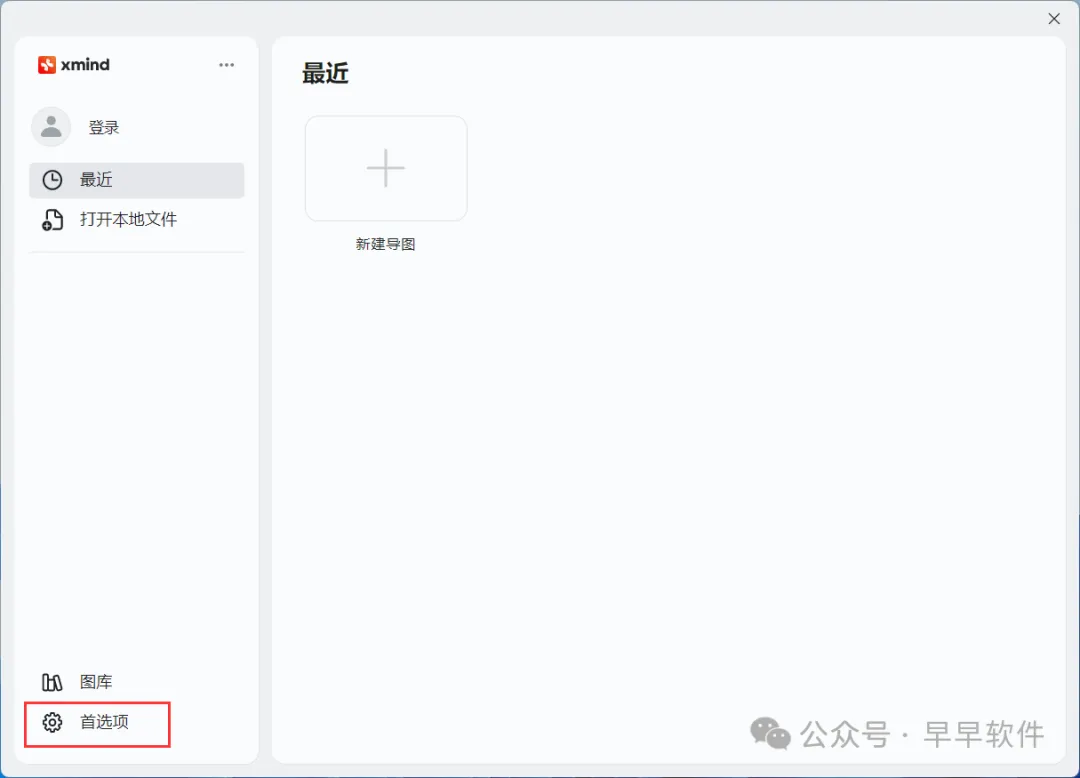Click the clock icon beside 最近
The image size is (1080, 778).
[x=52, y=180]
